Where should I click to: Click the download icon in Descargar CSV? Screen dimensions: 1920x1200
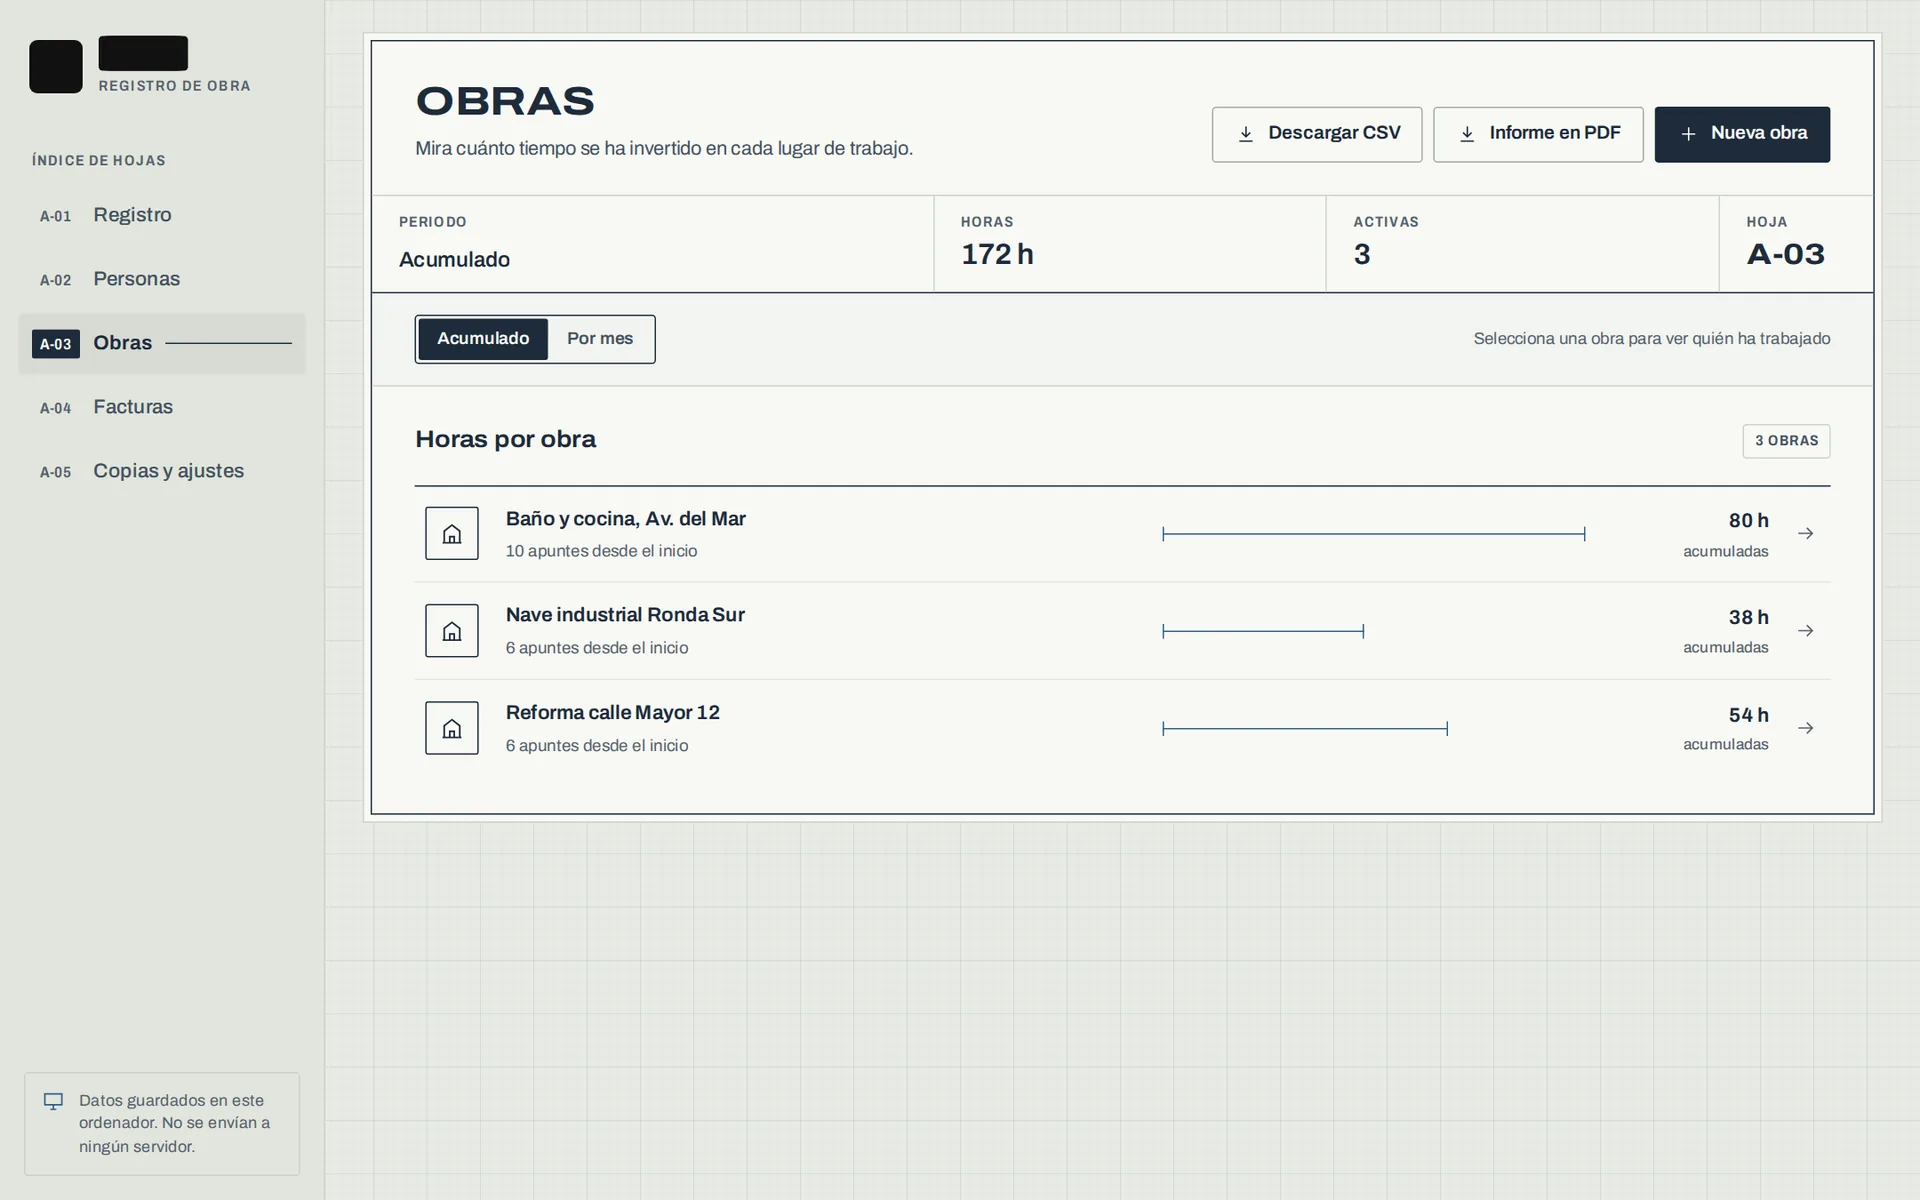coord(1246,134)
